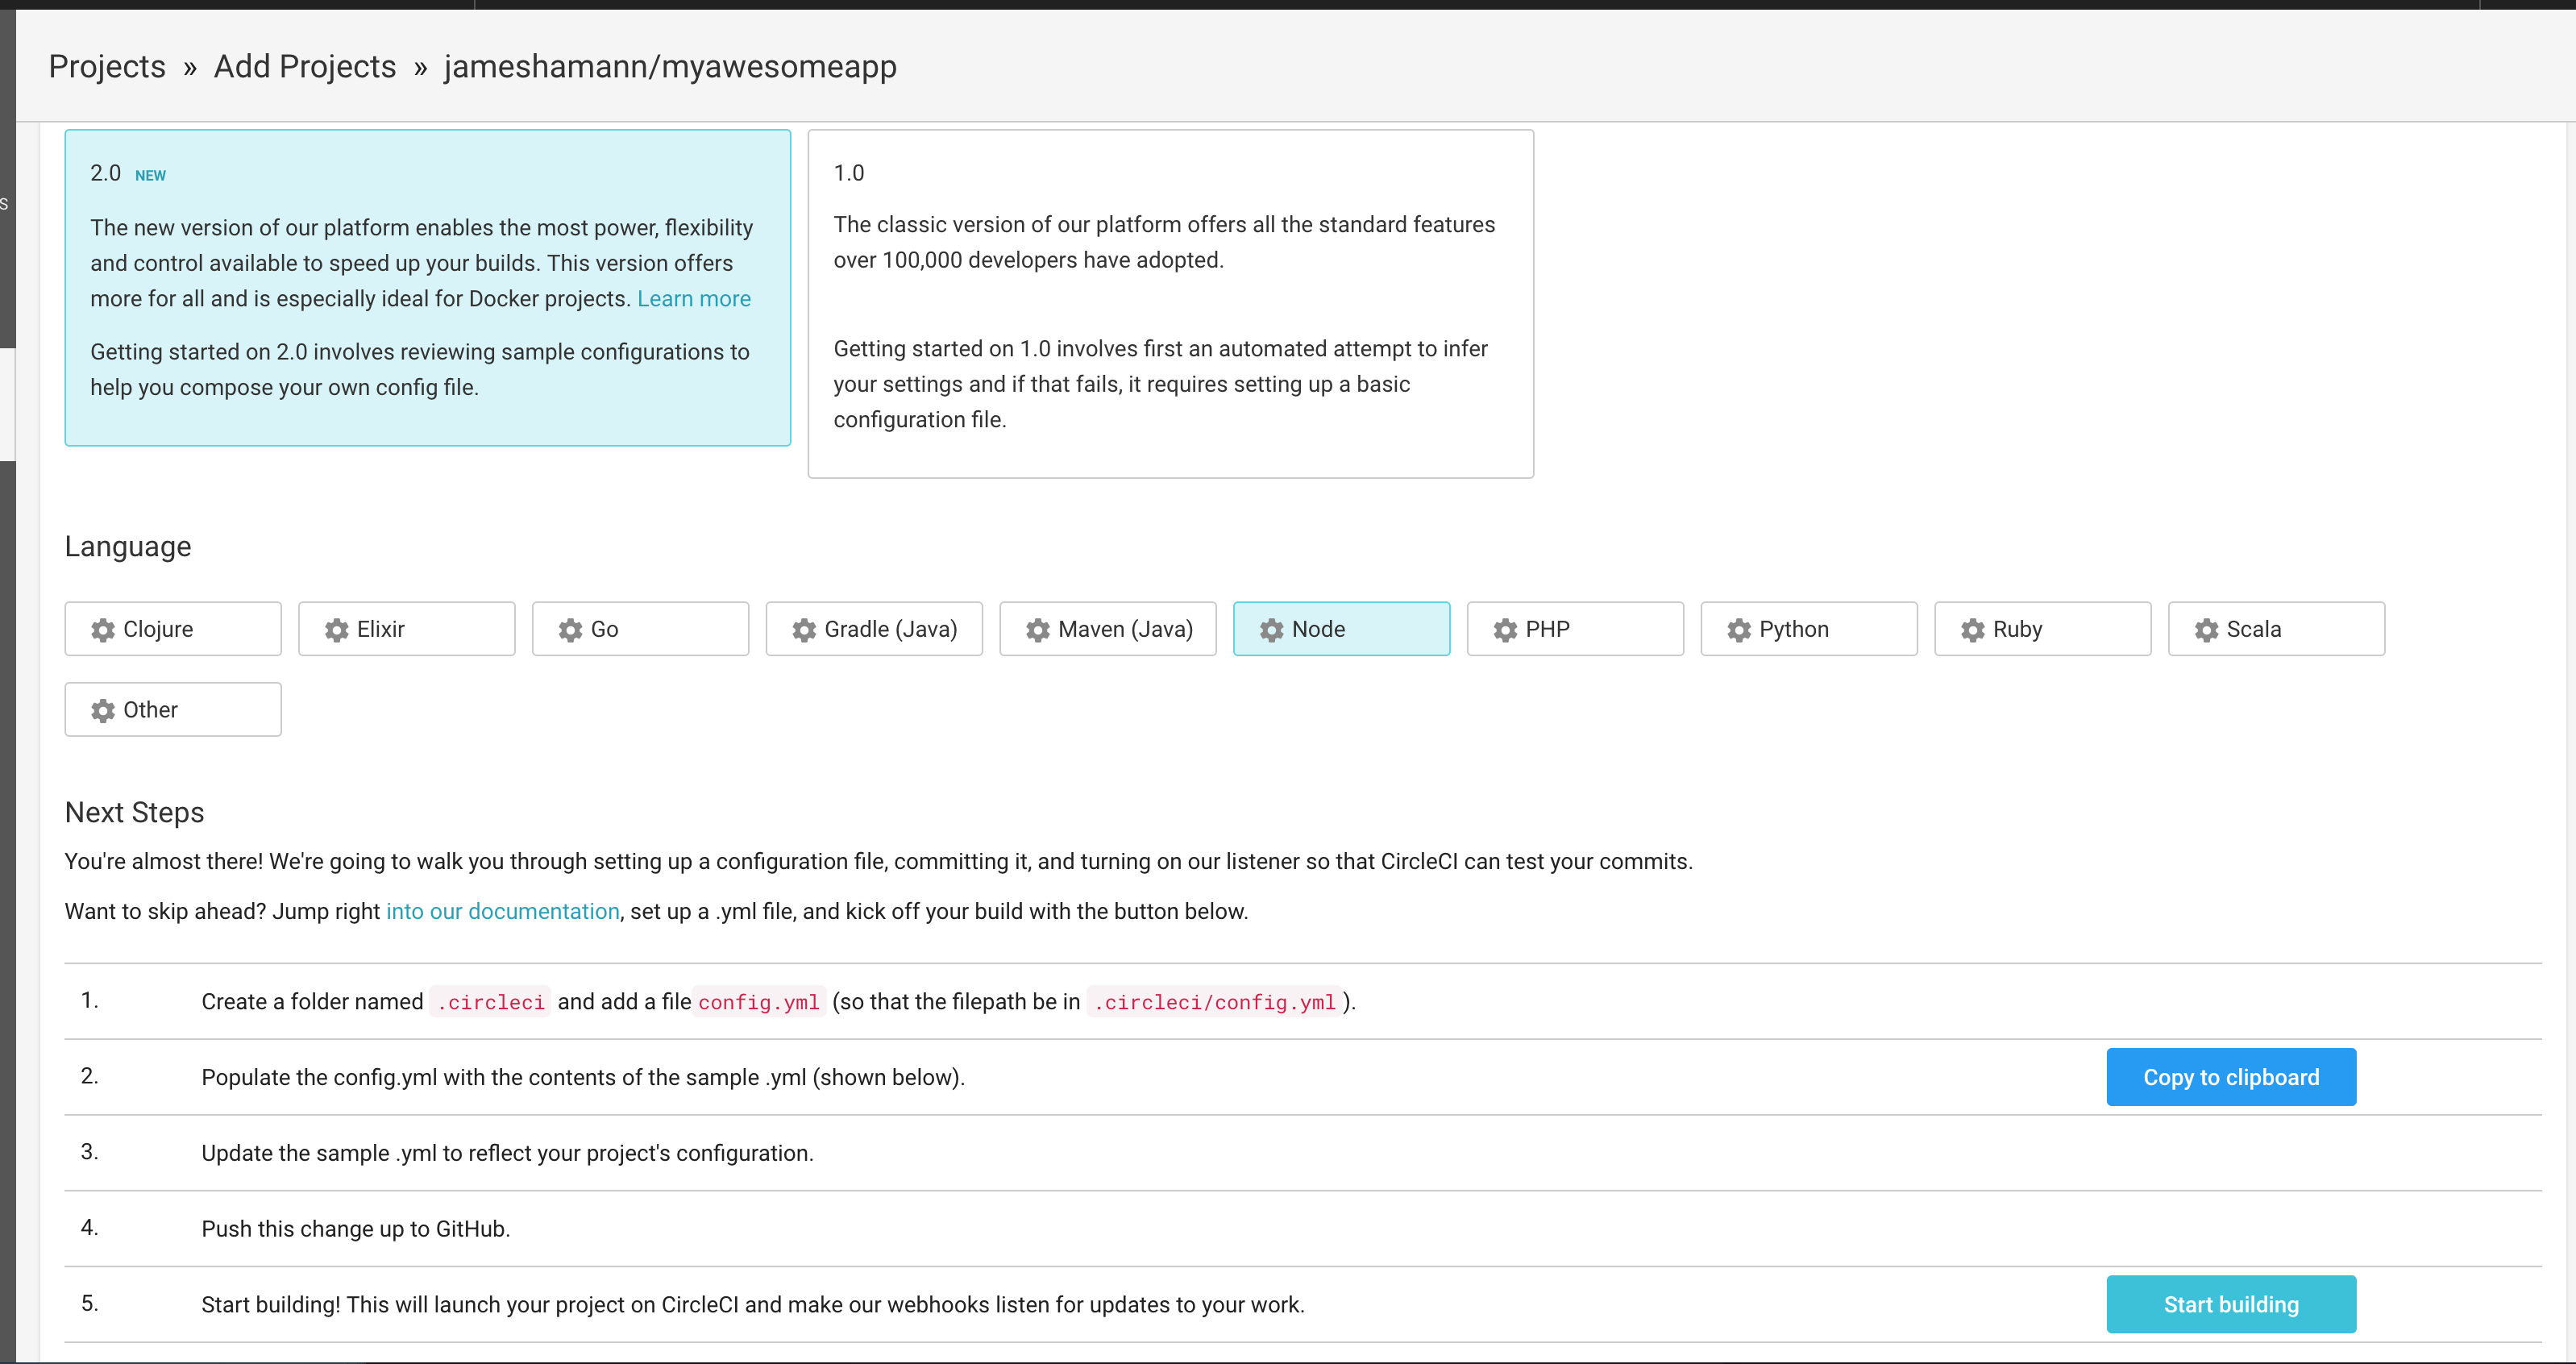Choose Elixir as the language
Image resolution: width=2576 pixels, height=1364 pixels.
coord(407,629)
